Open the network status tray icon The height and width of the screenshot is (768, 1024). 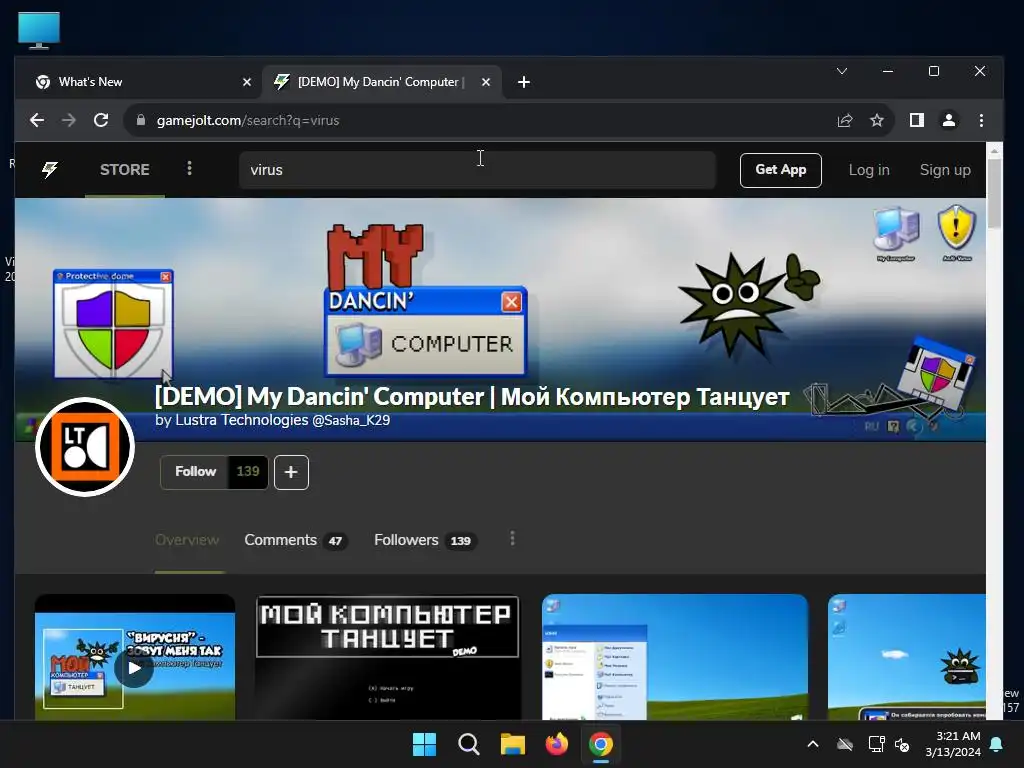pos(876,744)
